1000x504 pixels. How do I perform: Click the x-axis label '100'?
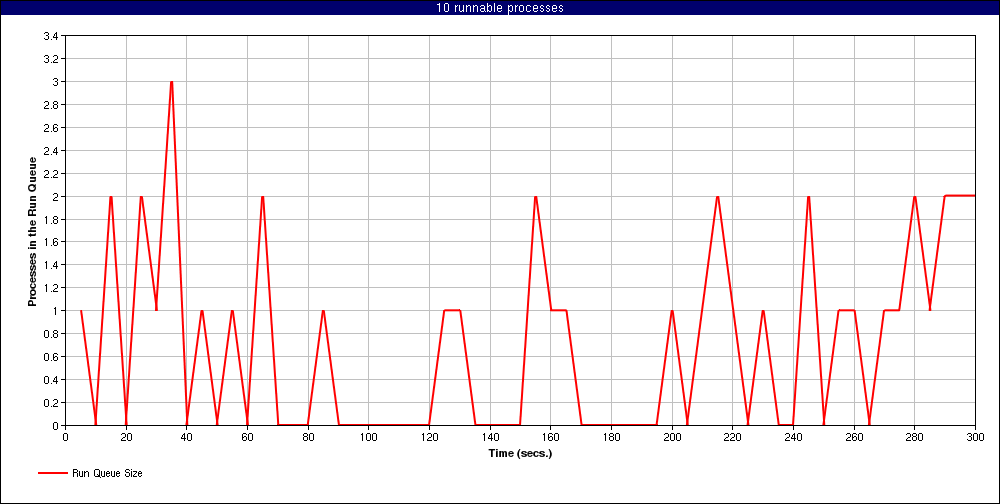pos(369,436)
